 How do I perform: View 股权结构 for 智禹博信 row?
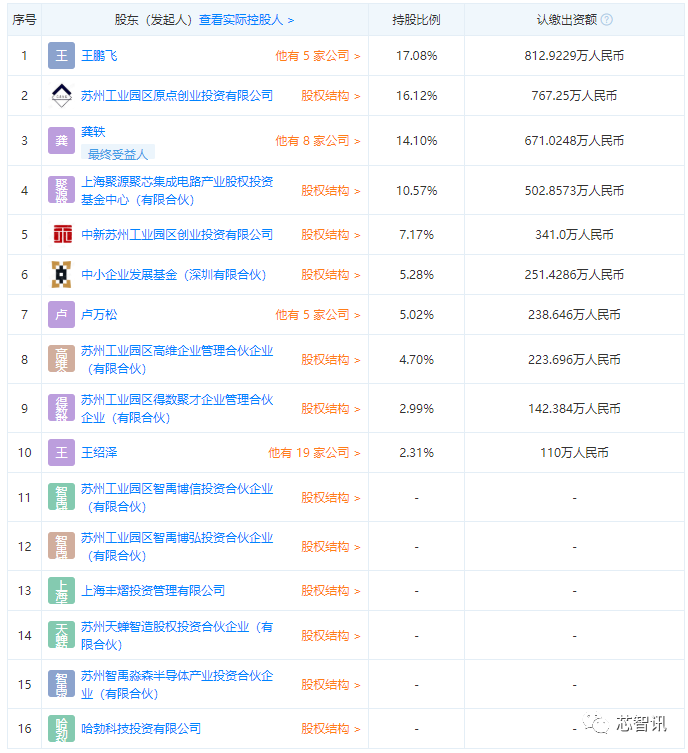click(x=331, y=498)
